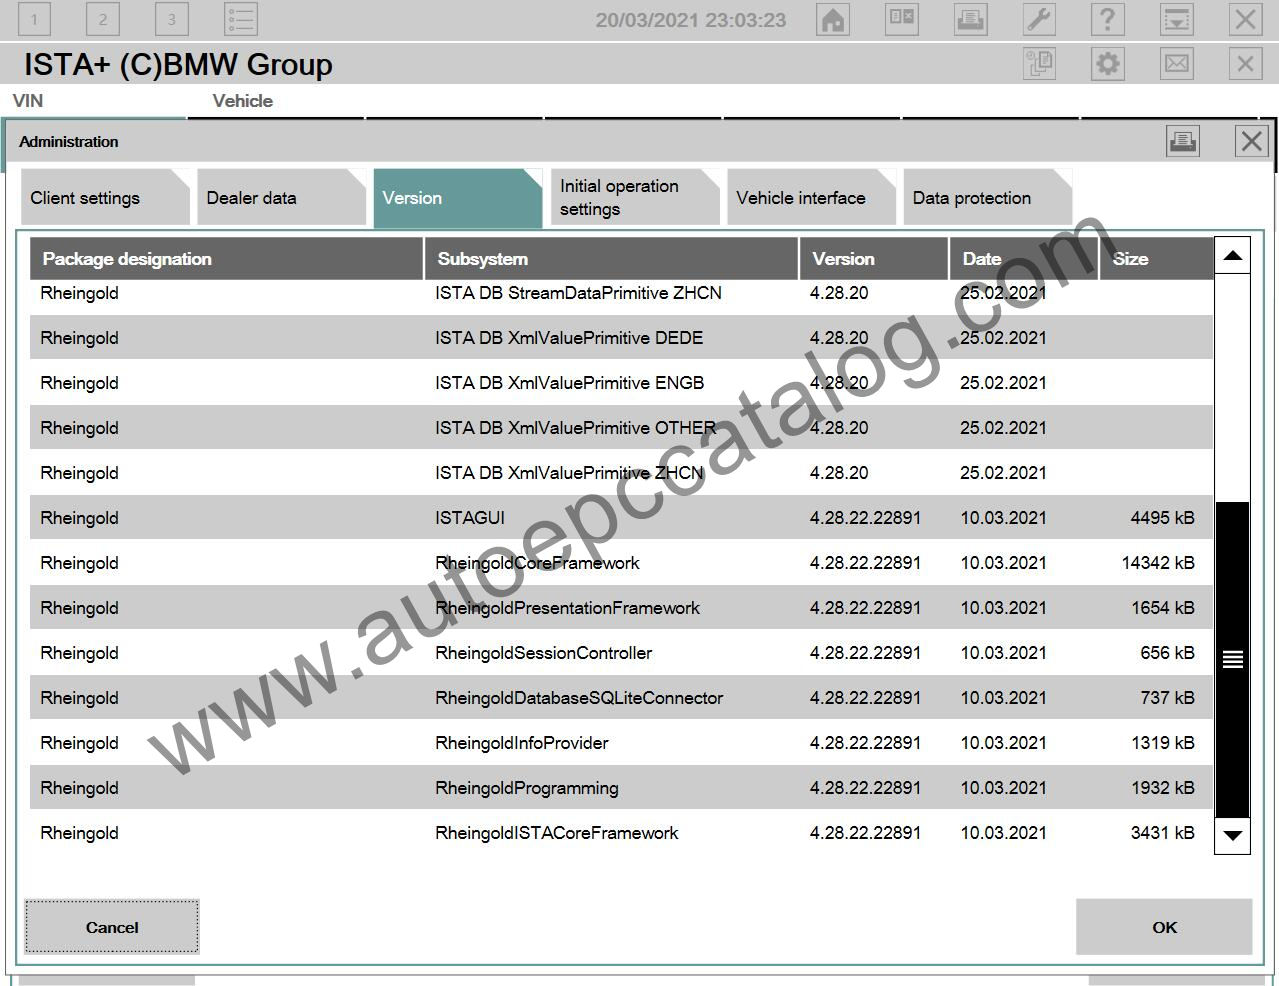Select the RheingoldCoreFramework row

click(x=621, y=563)
